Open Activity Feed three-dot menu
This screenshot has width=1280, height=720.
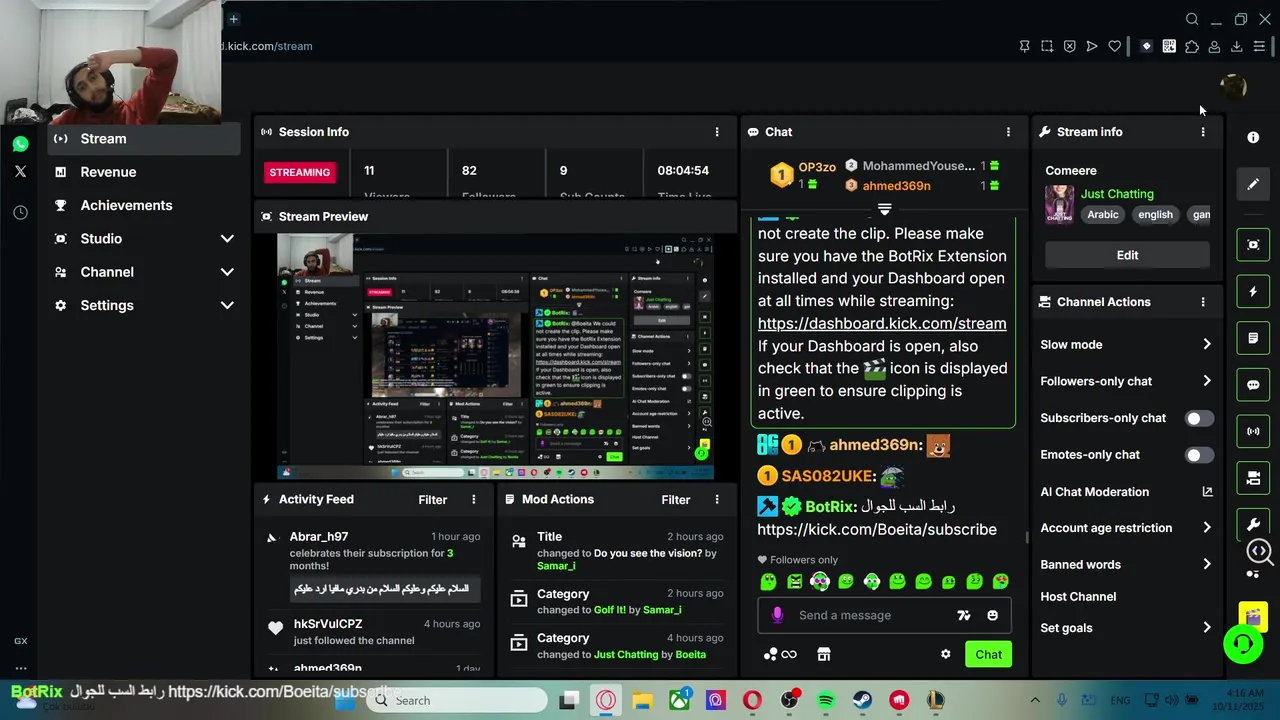click(x=474, y=500)
